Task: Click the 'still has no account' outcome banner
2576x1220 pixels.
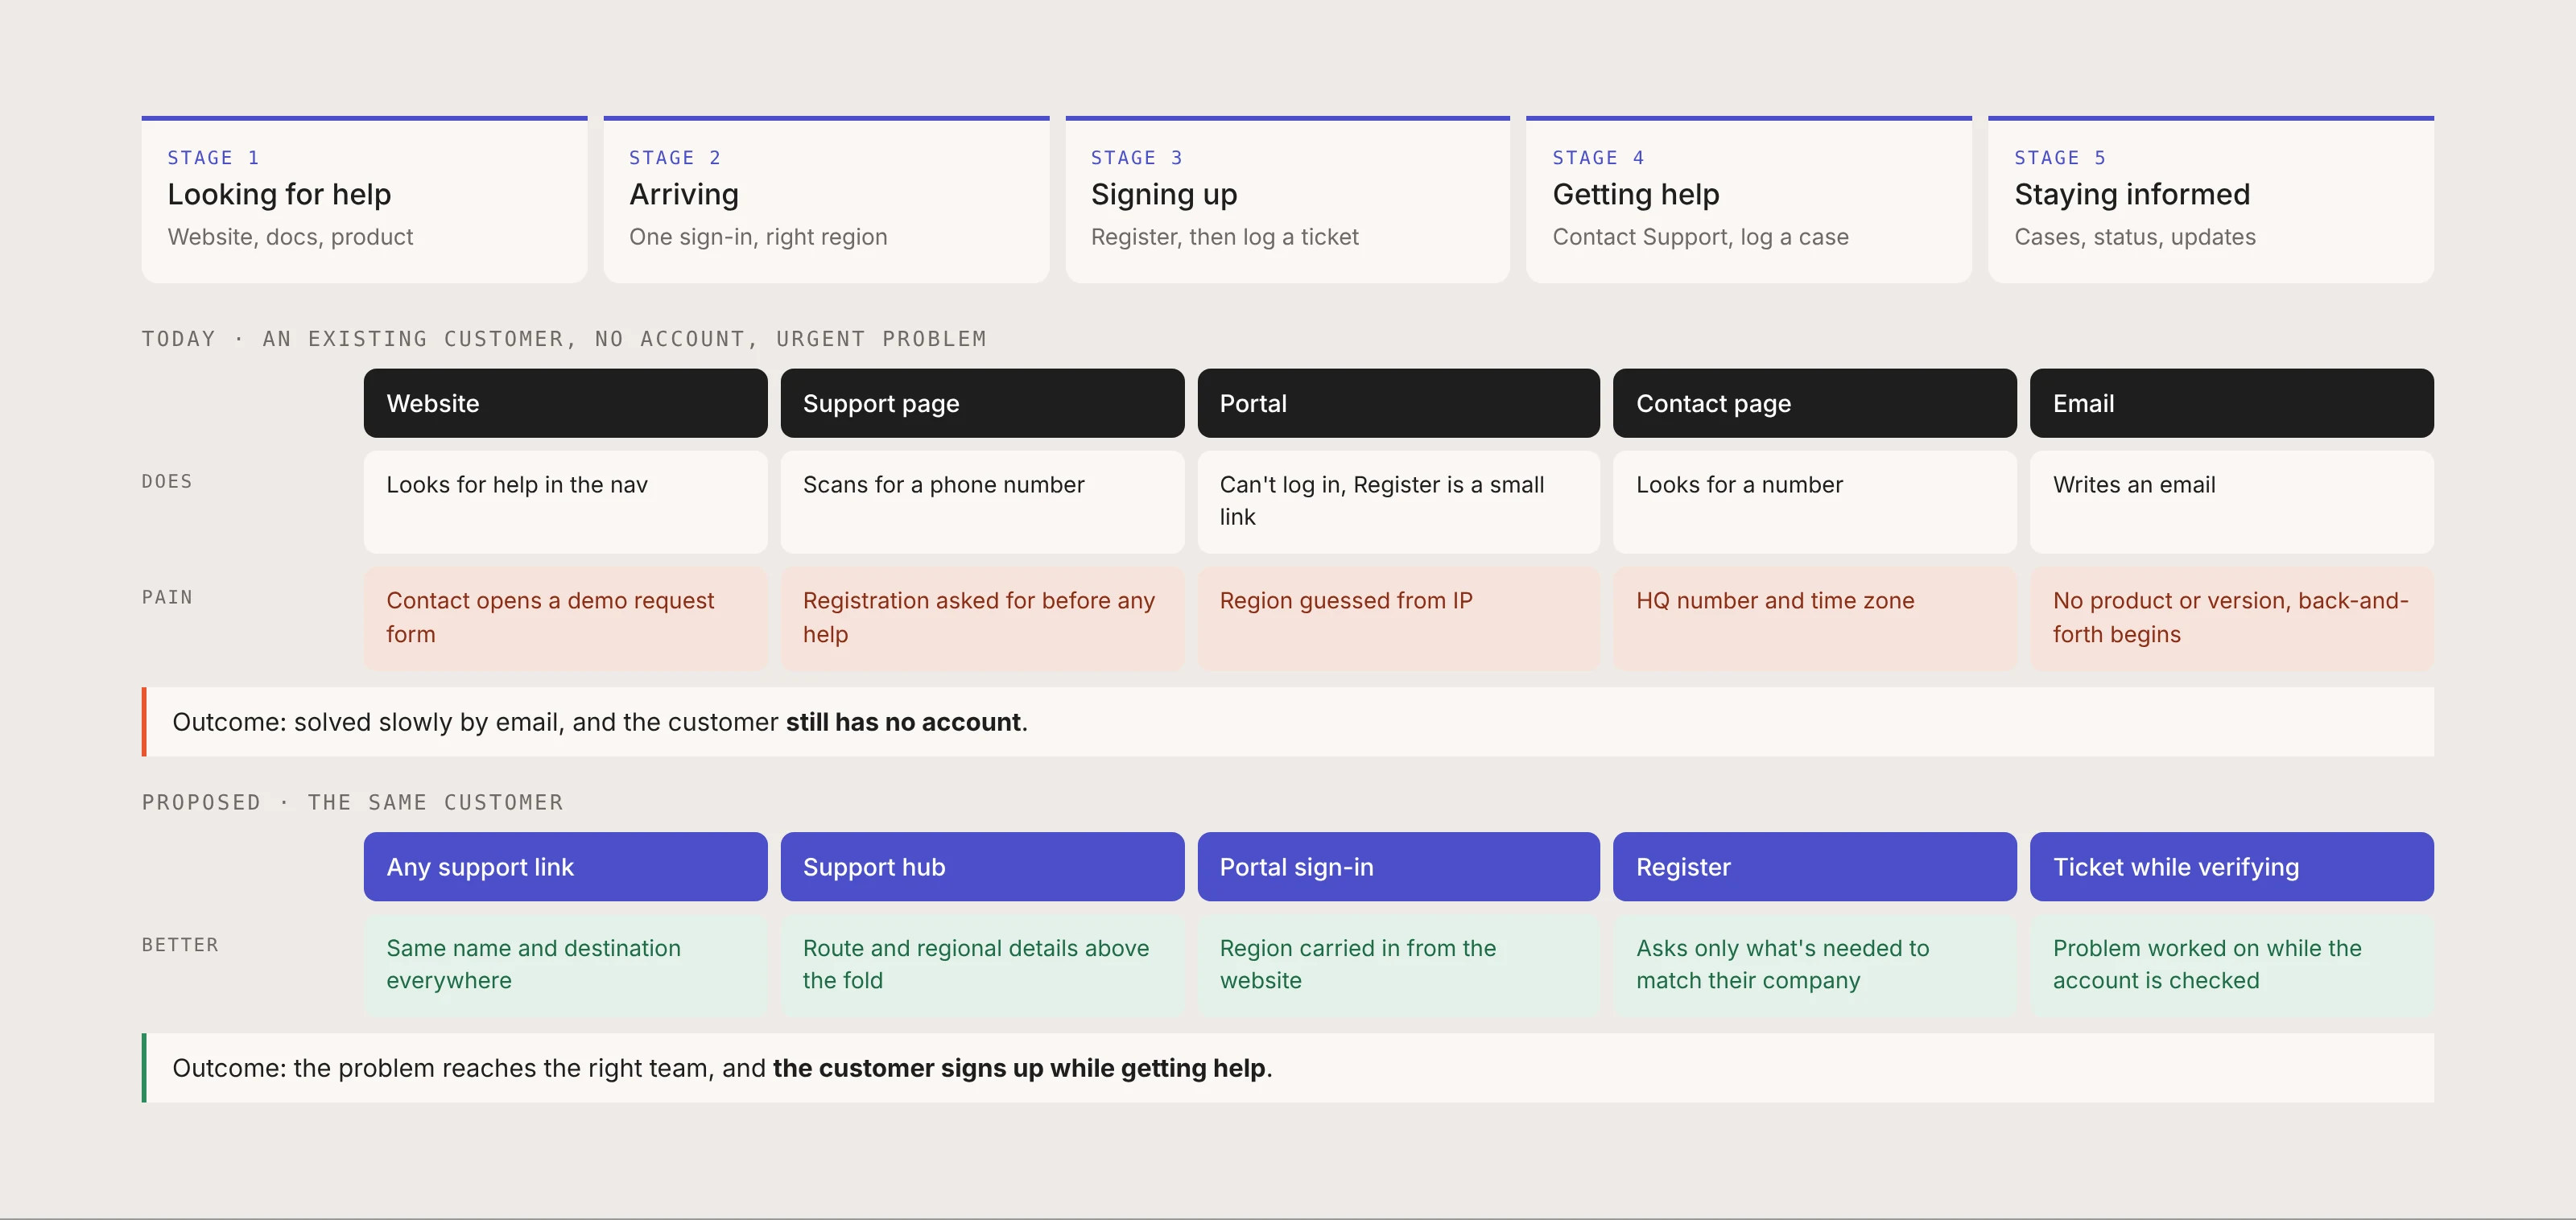Action: click(x=1288, y=722)
